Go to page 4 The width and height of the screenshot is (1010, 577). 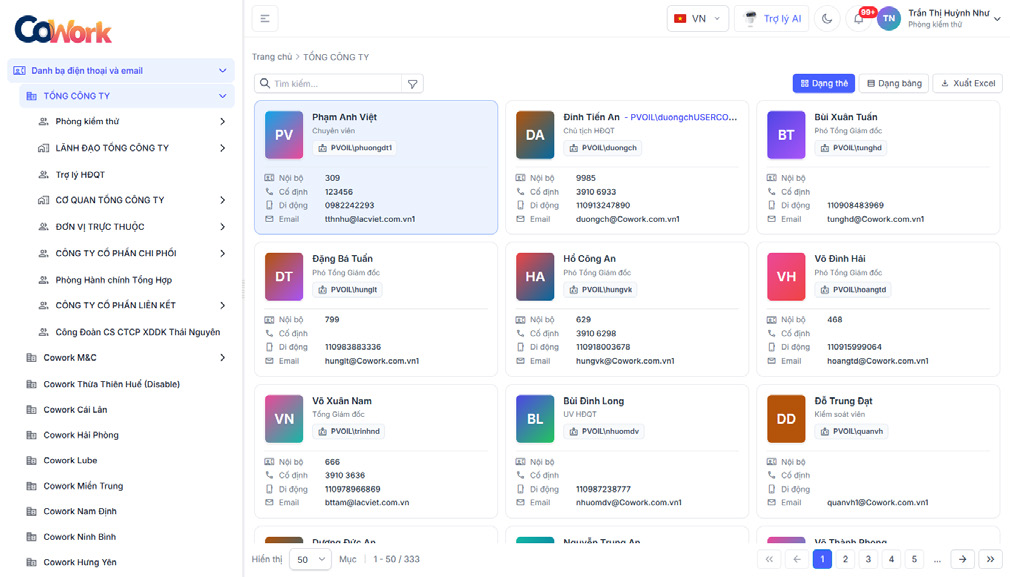(891, 559)
